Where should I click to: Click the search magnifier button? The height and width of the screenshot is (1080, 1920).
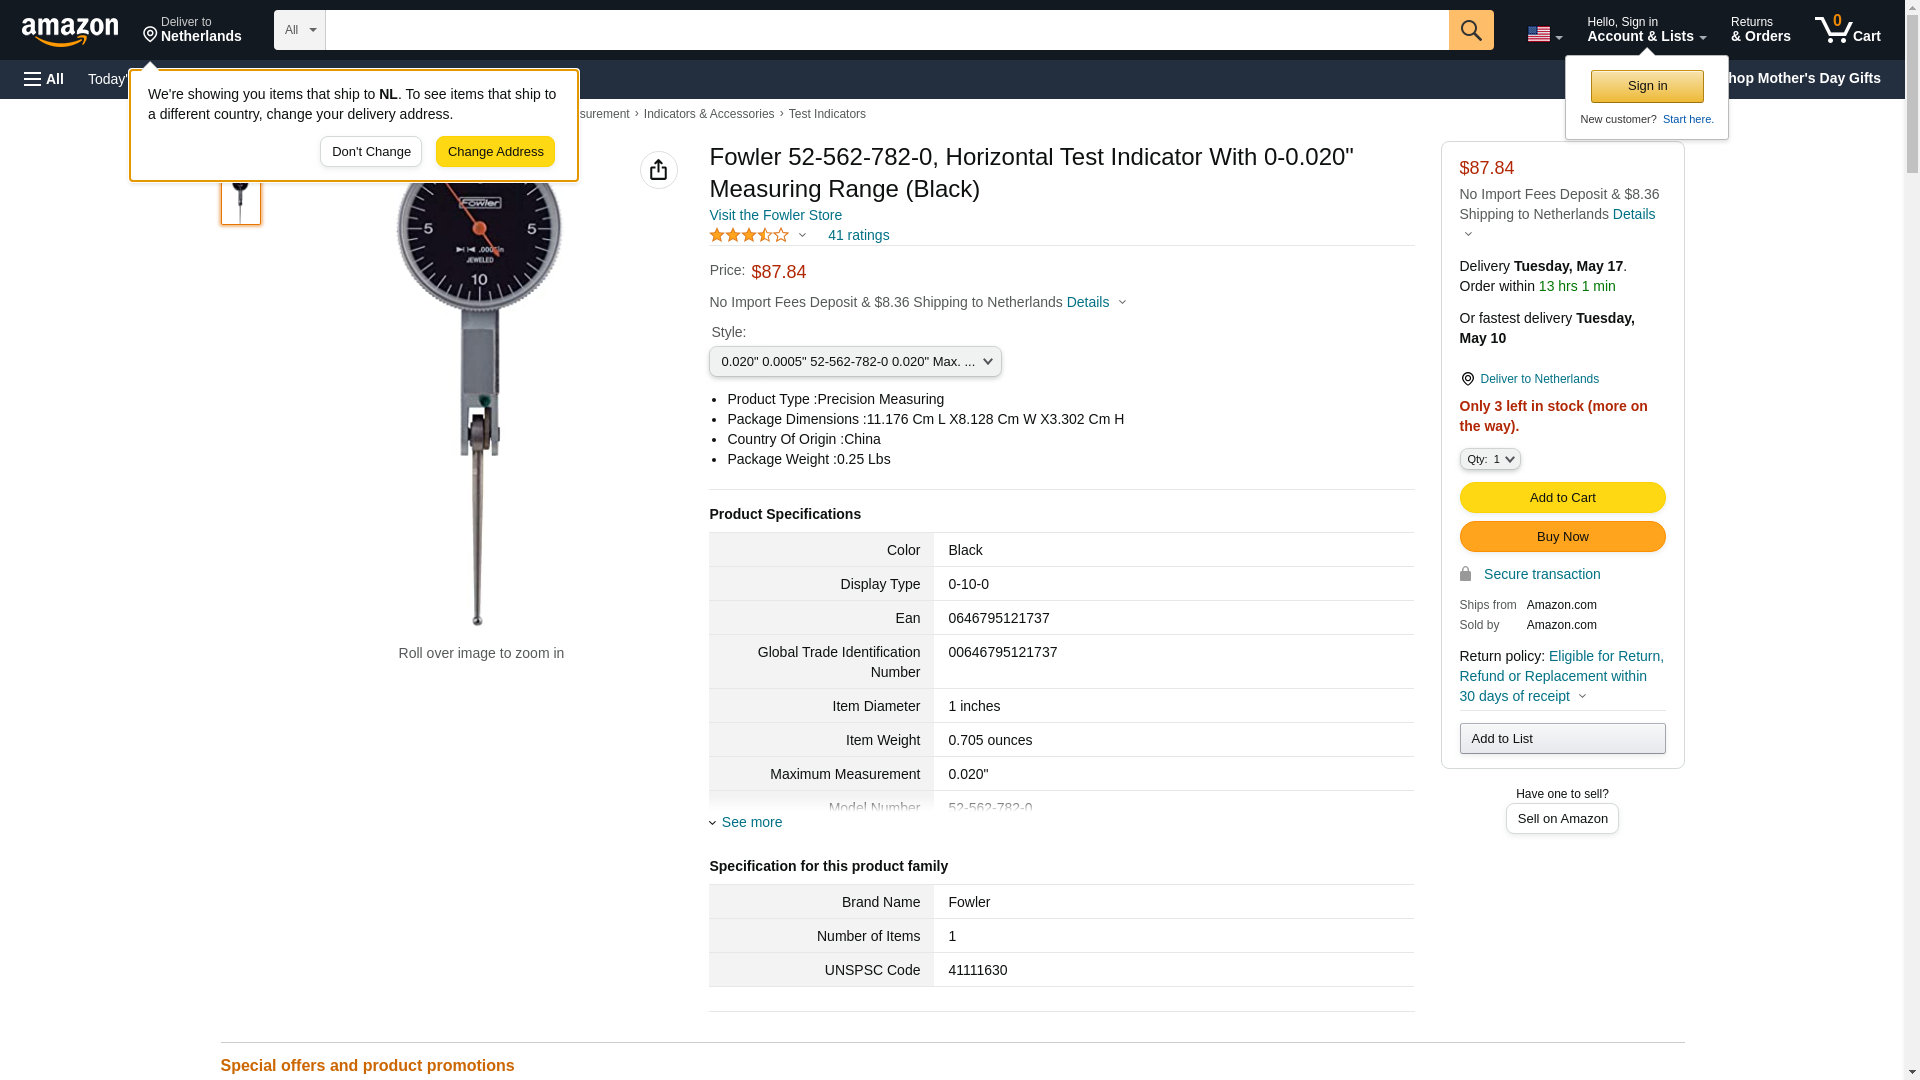coord(1470,30)
